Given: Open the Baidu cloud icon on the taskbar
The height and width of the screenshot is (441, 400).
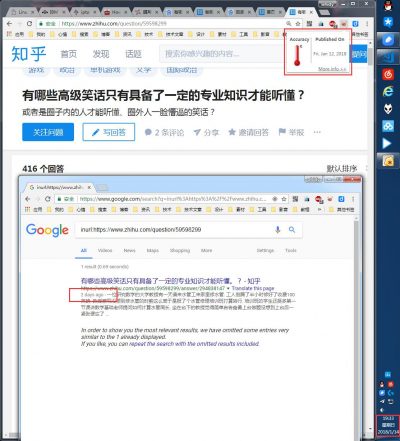Looking at the screenshot, I should point(388,126).
